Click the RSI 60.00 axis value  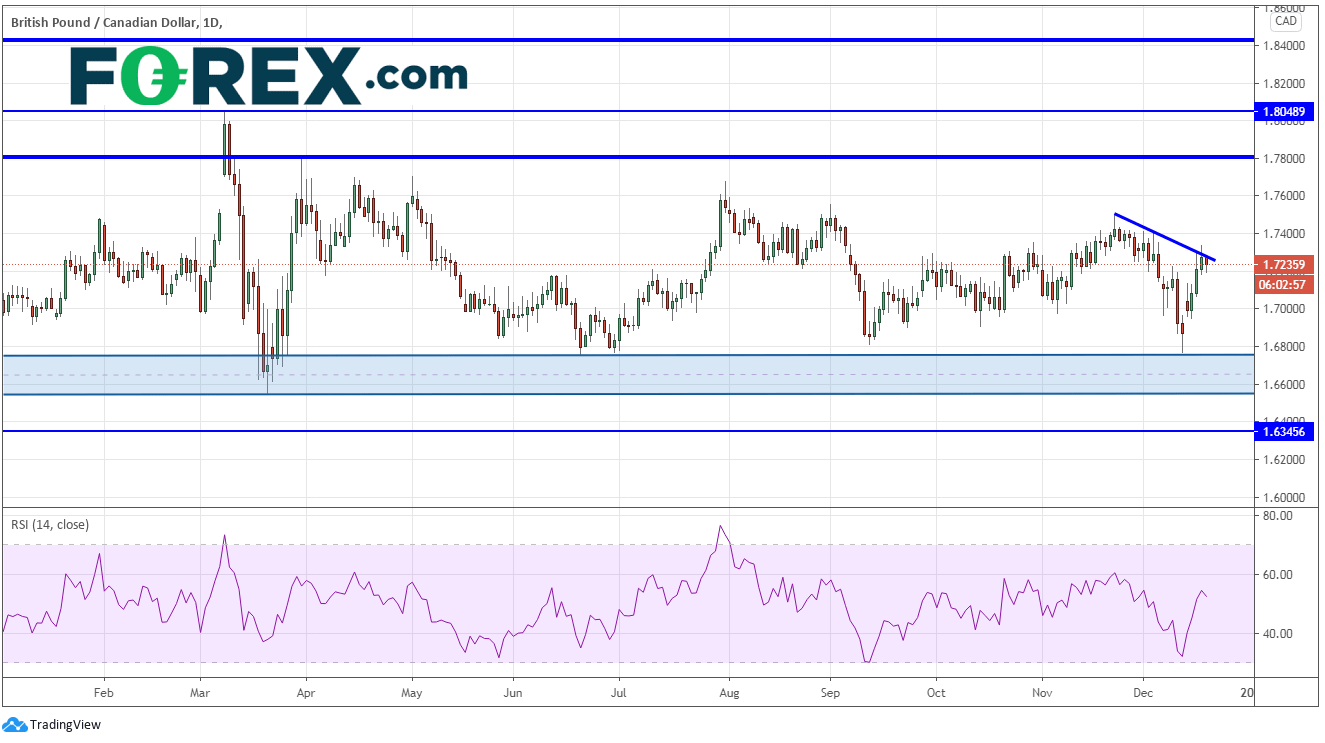tap(1279, 575)
